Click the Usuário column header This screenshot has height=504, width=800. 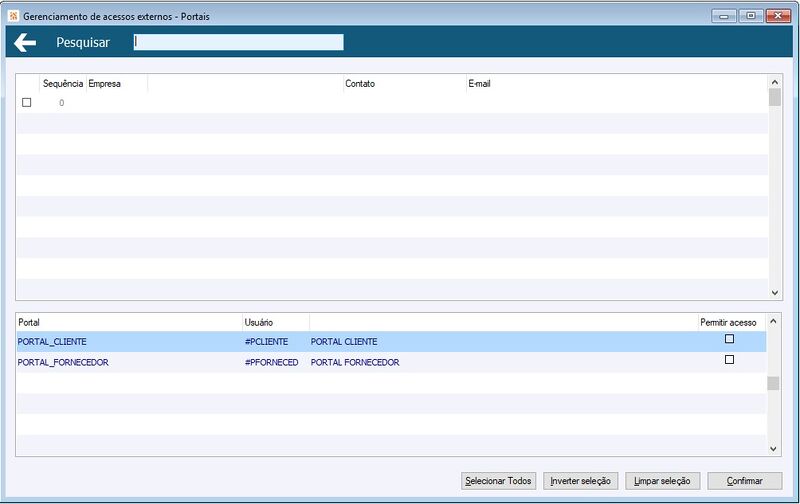click(259, 322)
